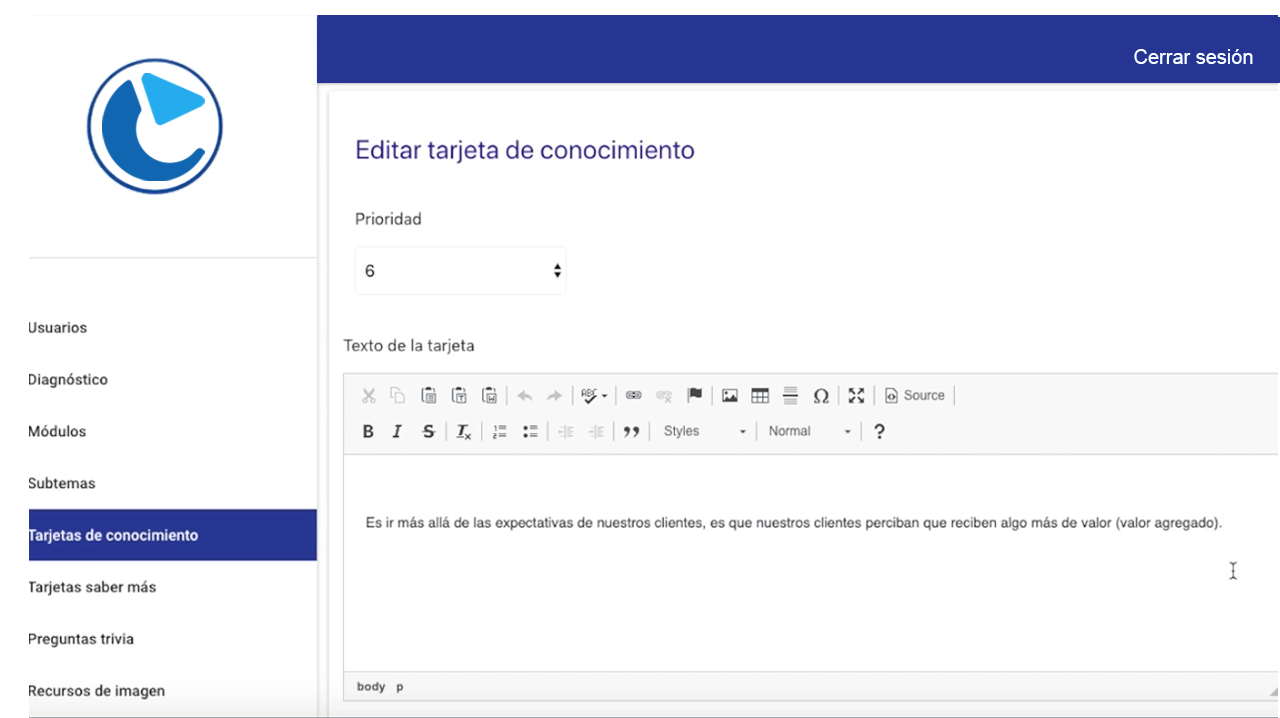Image resolution: width=1280 pixels, height=718 pixels.
Task: Click the Block Quote icon
Action: point(631,431)
